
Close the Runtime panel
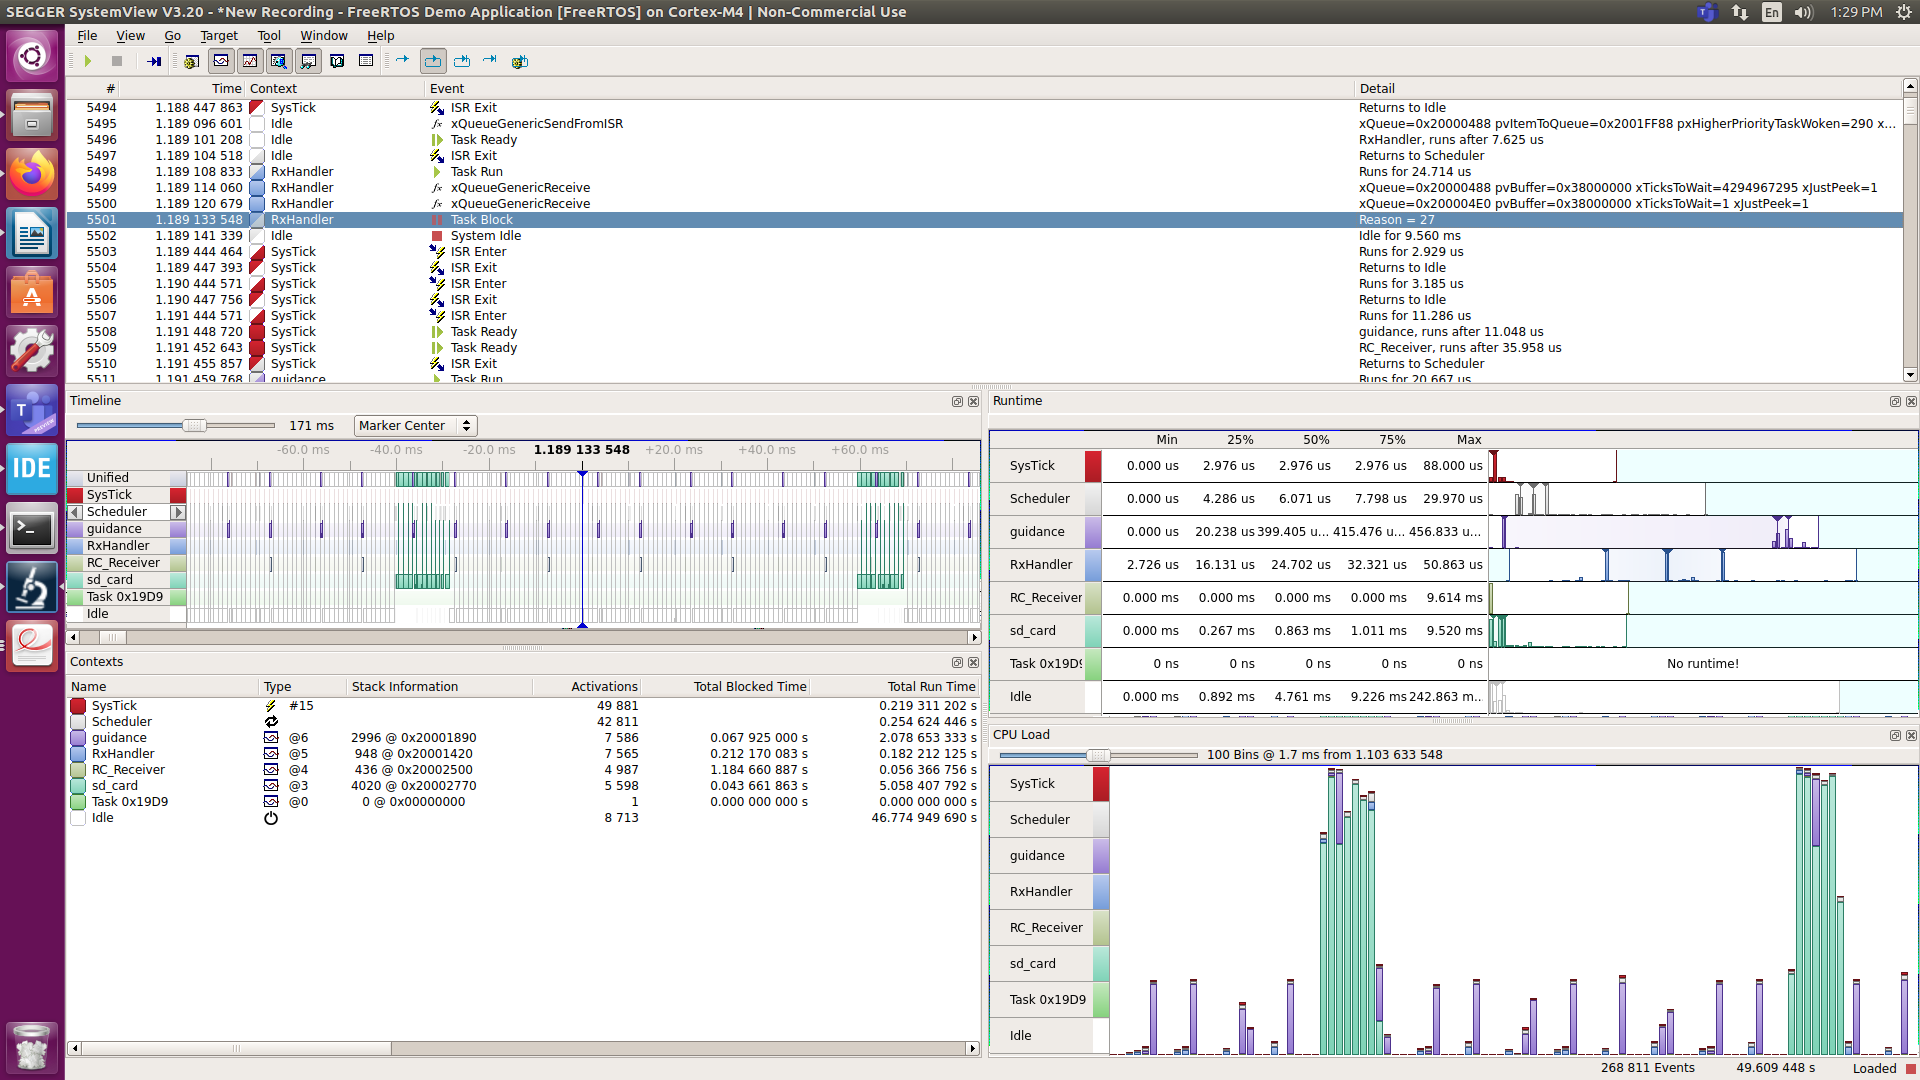[1911, 401]
